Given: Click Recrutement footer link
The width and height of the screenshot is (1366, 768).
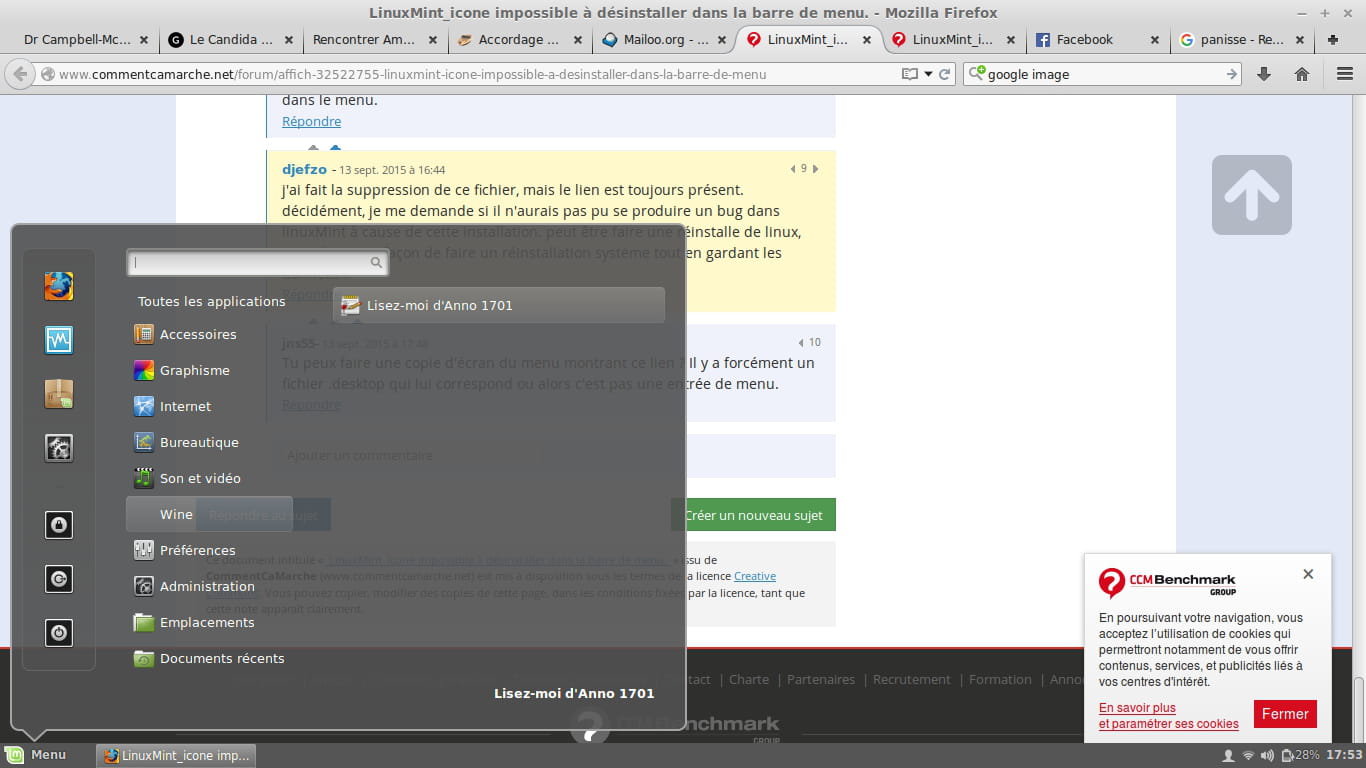Looking at the screenshot, I should 912,679.
